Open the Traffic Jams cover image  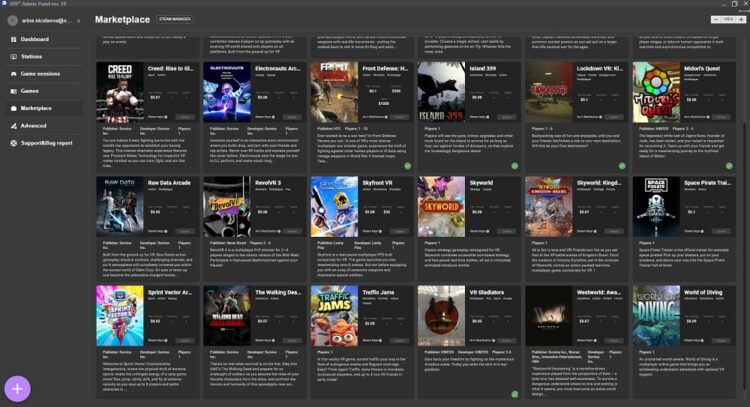(334, 316)
